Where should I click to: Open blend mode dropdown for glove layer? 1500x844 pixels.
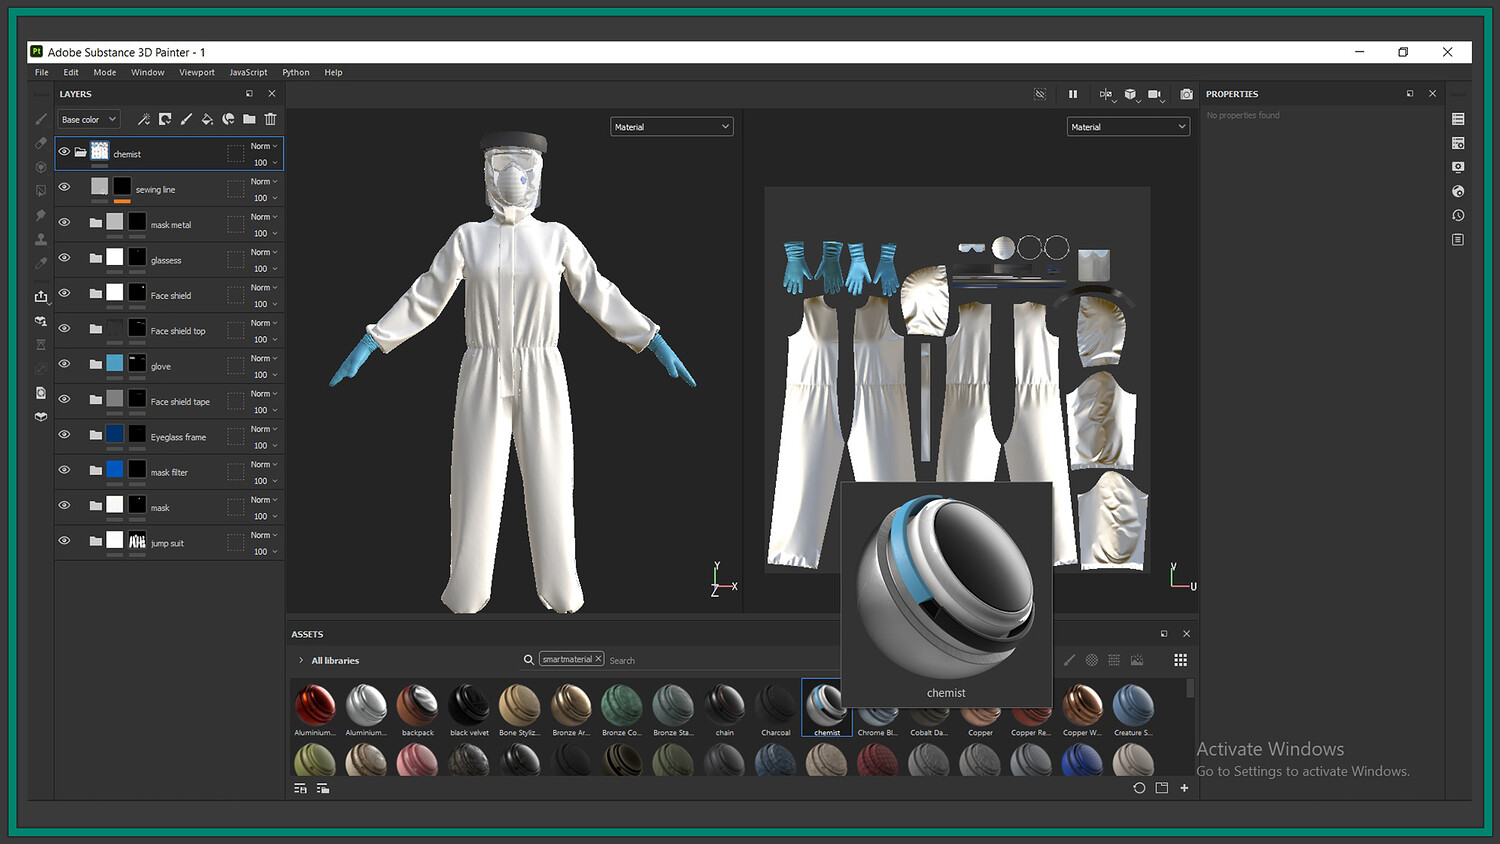(x=264, y=358)
